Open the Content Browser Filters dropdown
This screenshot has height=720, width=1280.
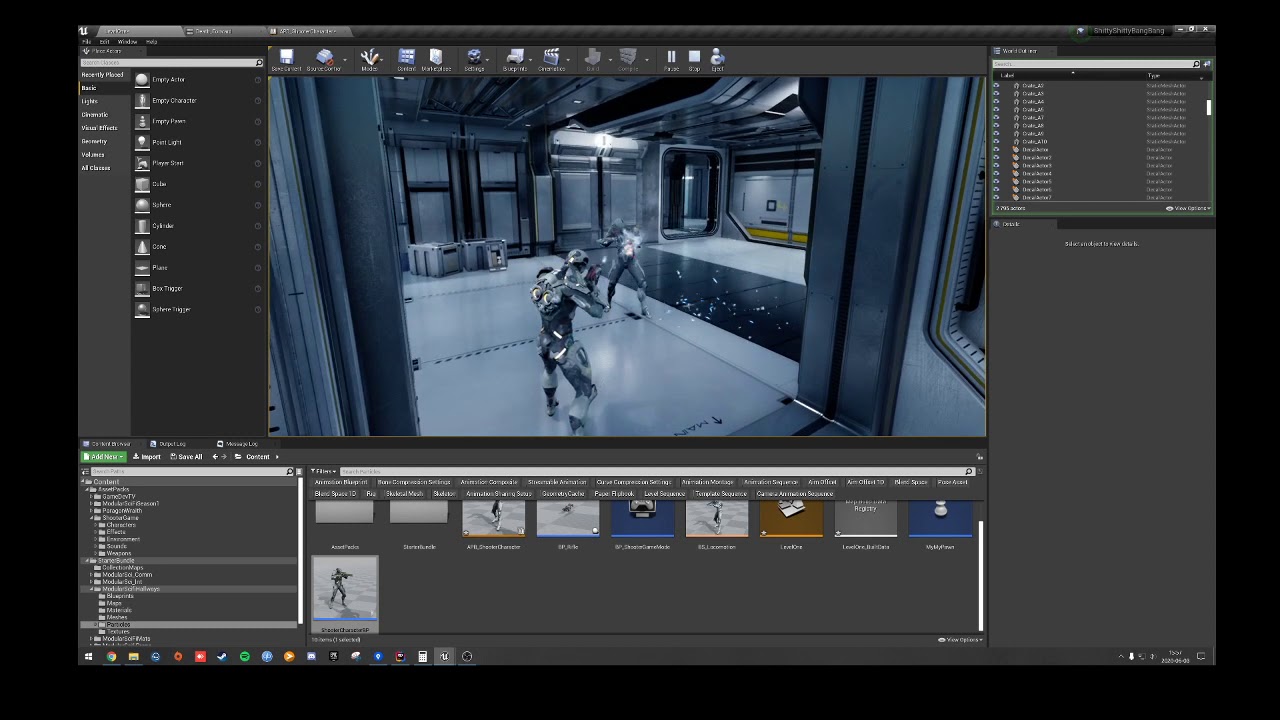coord(323,471)
